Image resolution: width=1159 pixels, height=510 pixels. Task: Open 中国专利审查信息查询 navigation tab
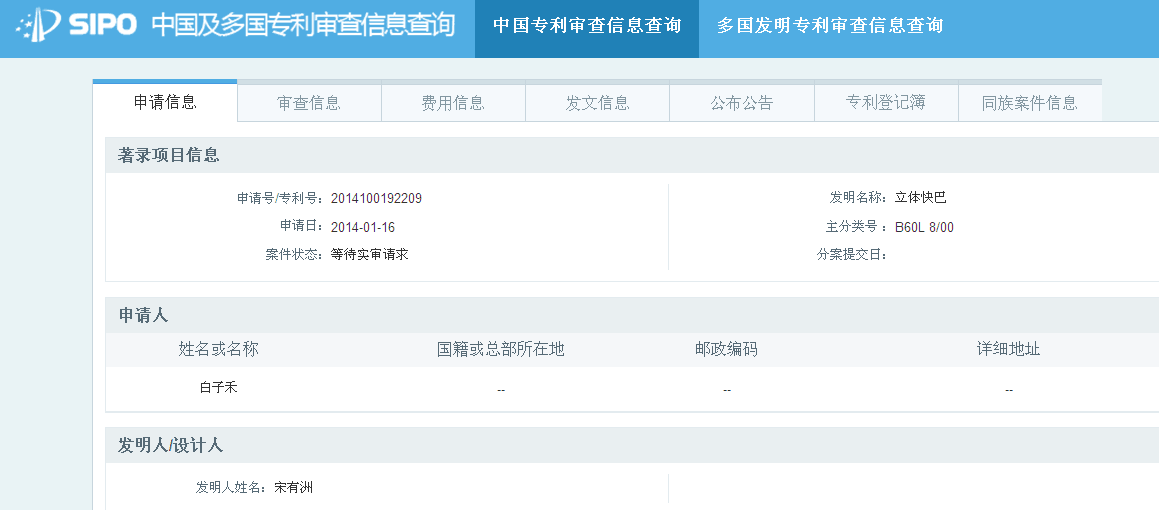point(587,26)
